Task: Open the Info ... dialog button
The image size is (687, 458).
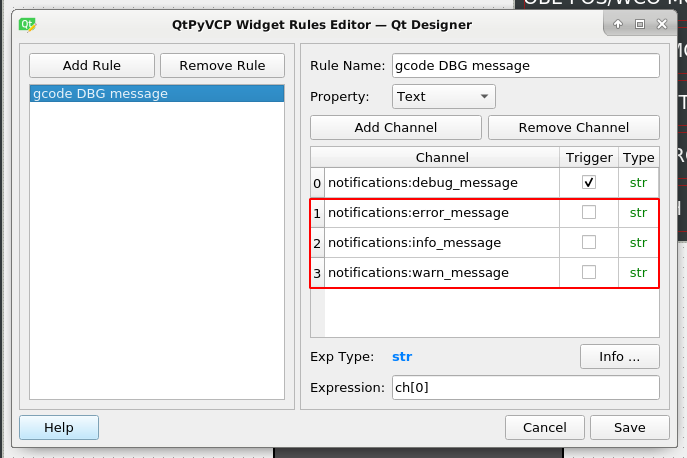Action: click(620, 356)
